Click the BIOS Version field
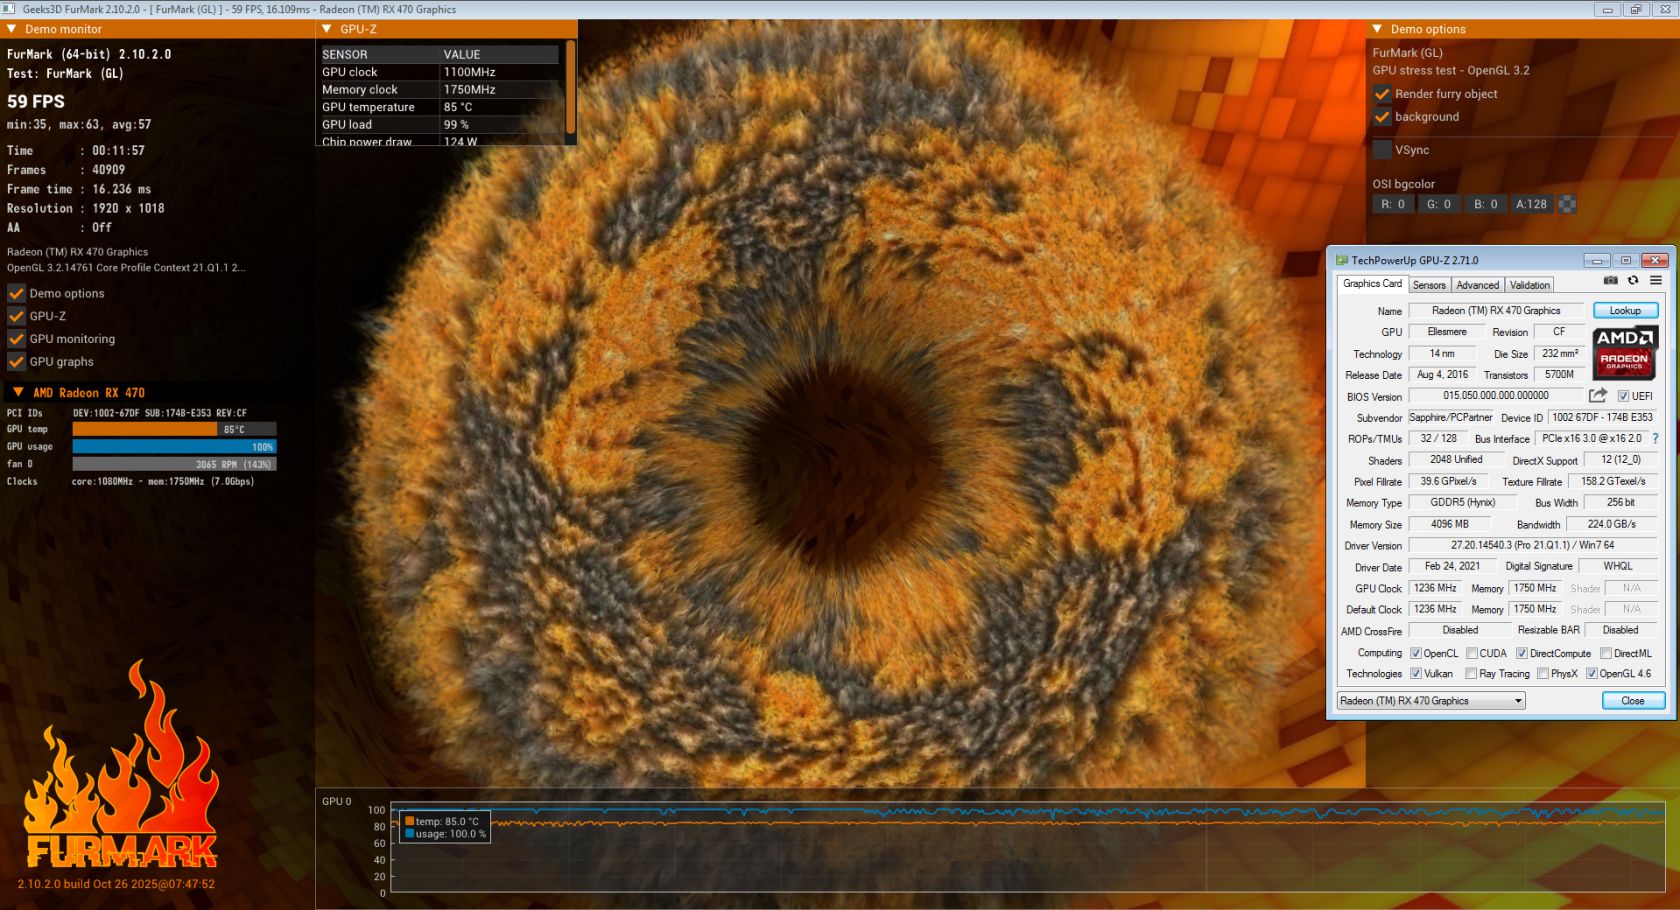The image size is (1680, 910). coord(1496,396)
